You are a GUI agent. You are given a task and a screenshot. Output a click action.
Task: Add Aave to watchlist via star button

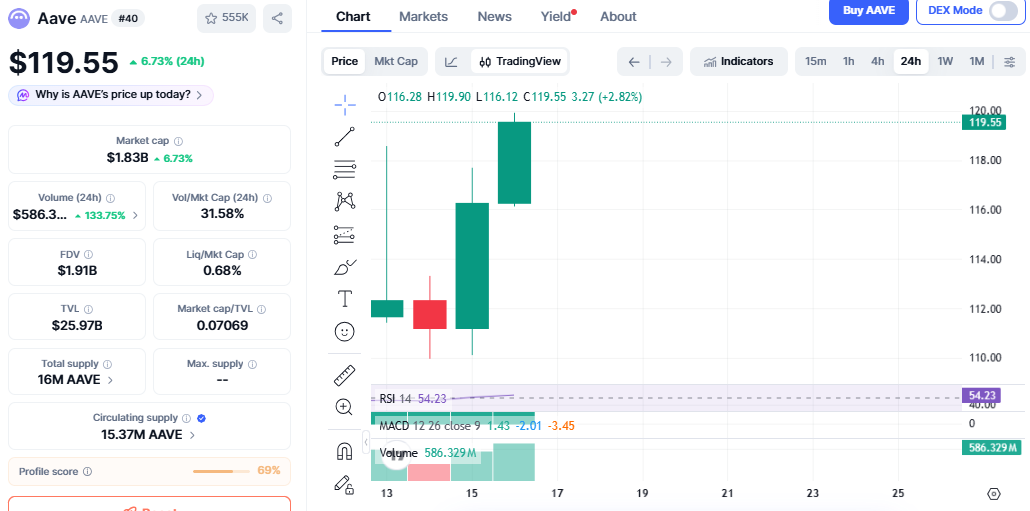pyautogui.click(x=226, y=18)
